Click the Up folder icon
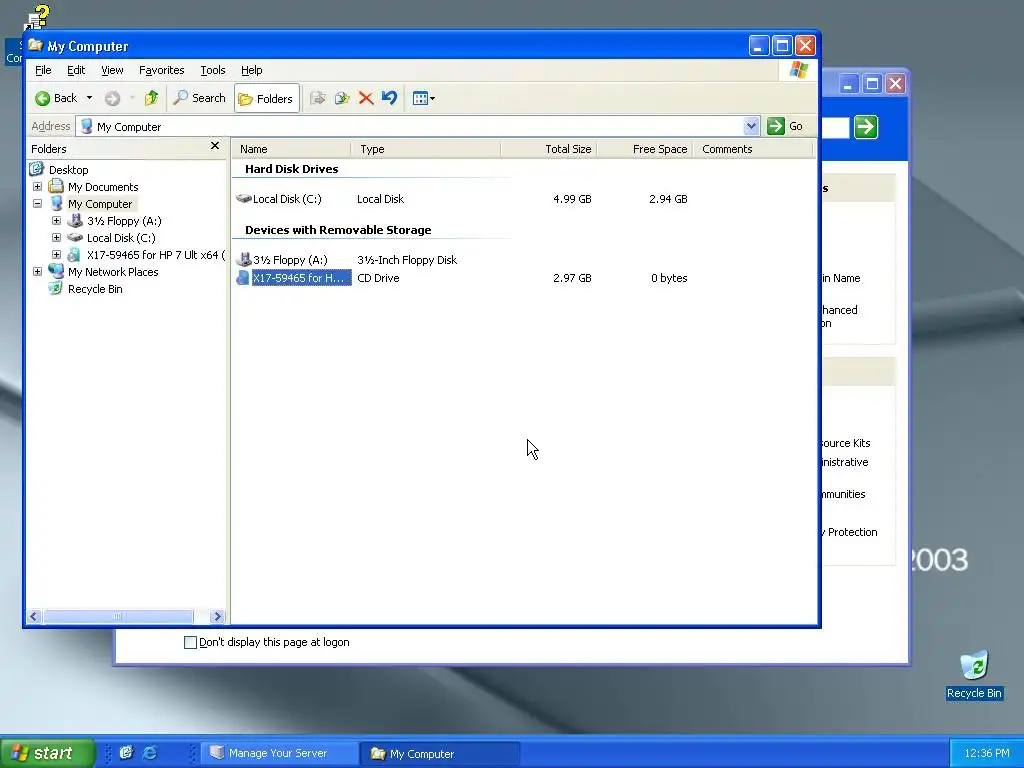Screen dimensions: 1024x768 152,99
